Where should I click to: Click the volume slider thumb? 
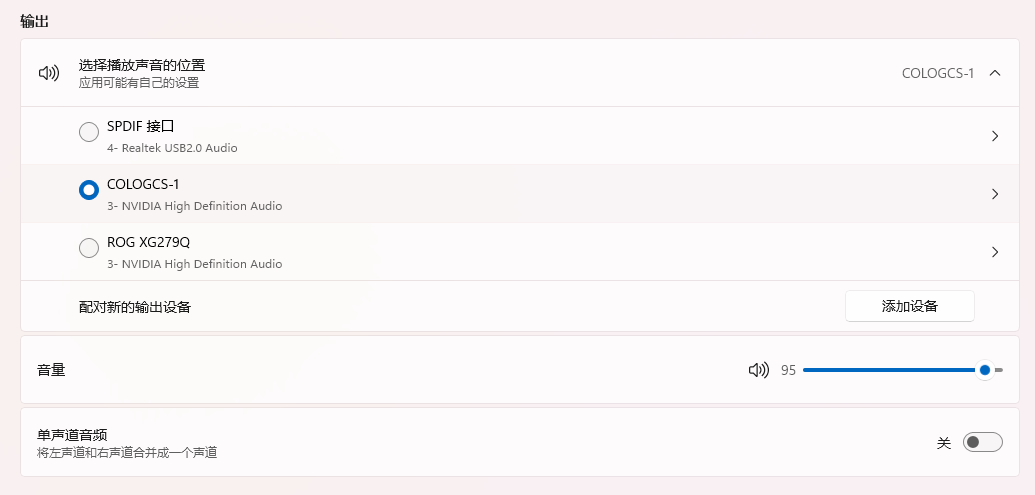(x=985, y=370)
